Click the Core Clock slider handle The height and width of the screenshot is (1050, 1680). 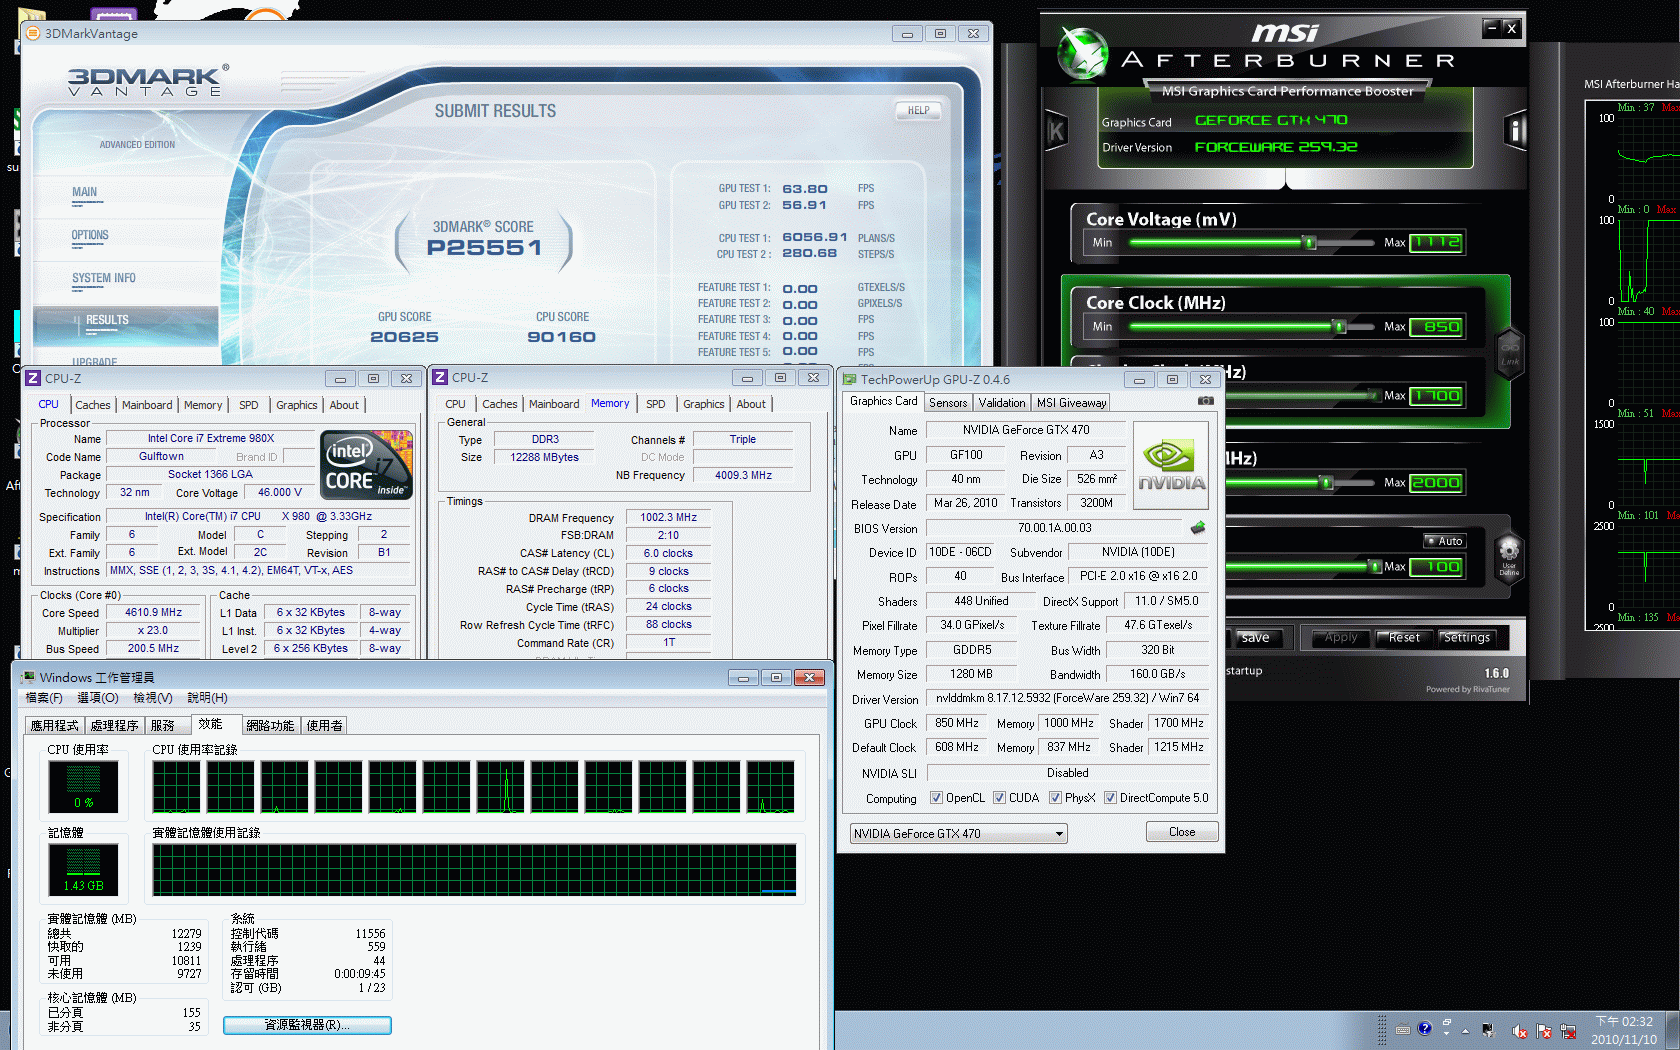(x=1339, y=327)
